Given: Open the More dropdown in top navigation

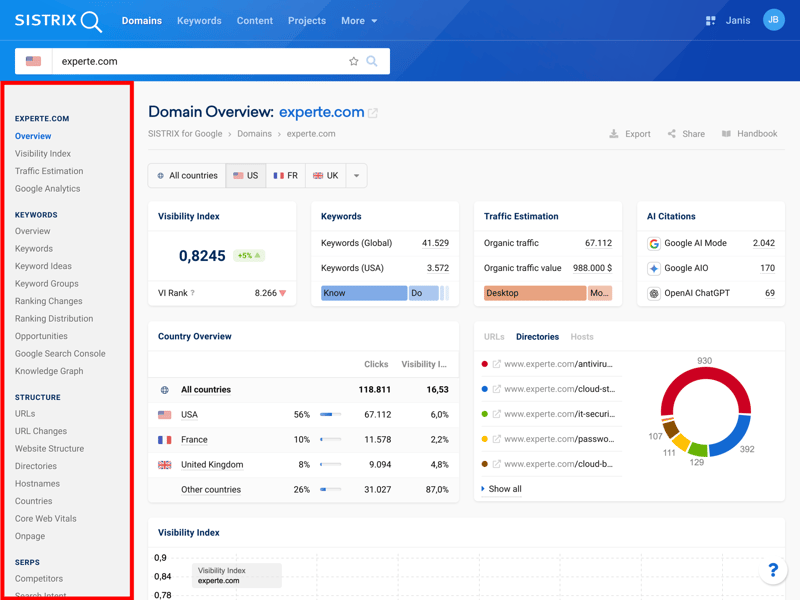Looking at the screenshot, I should pos(359,20).
